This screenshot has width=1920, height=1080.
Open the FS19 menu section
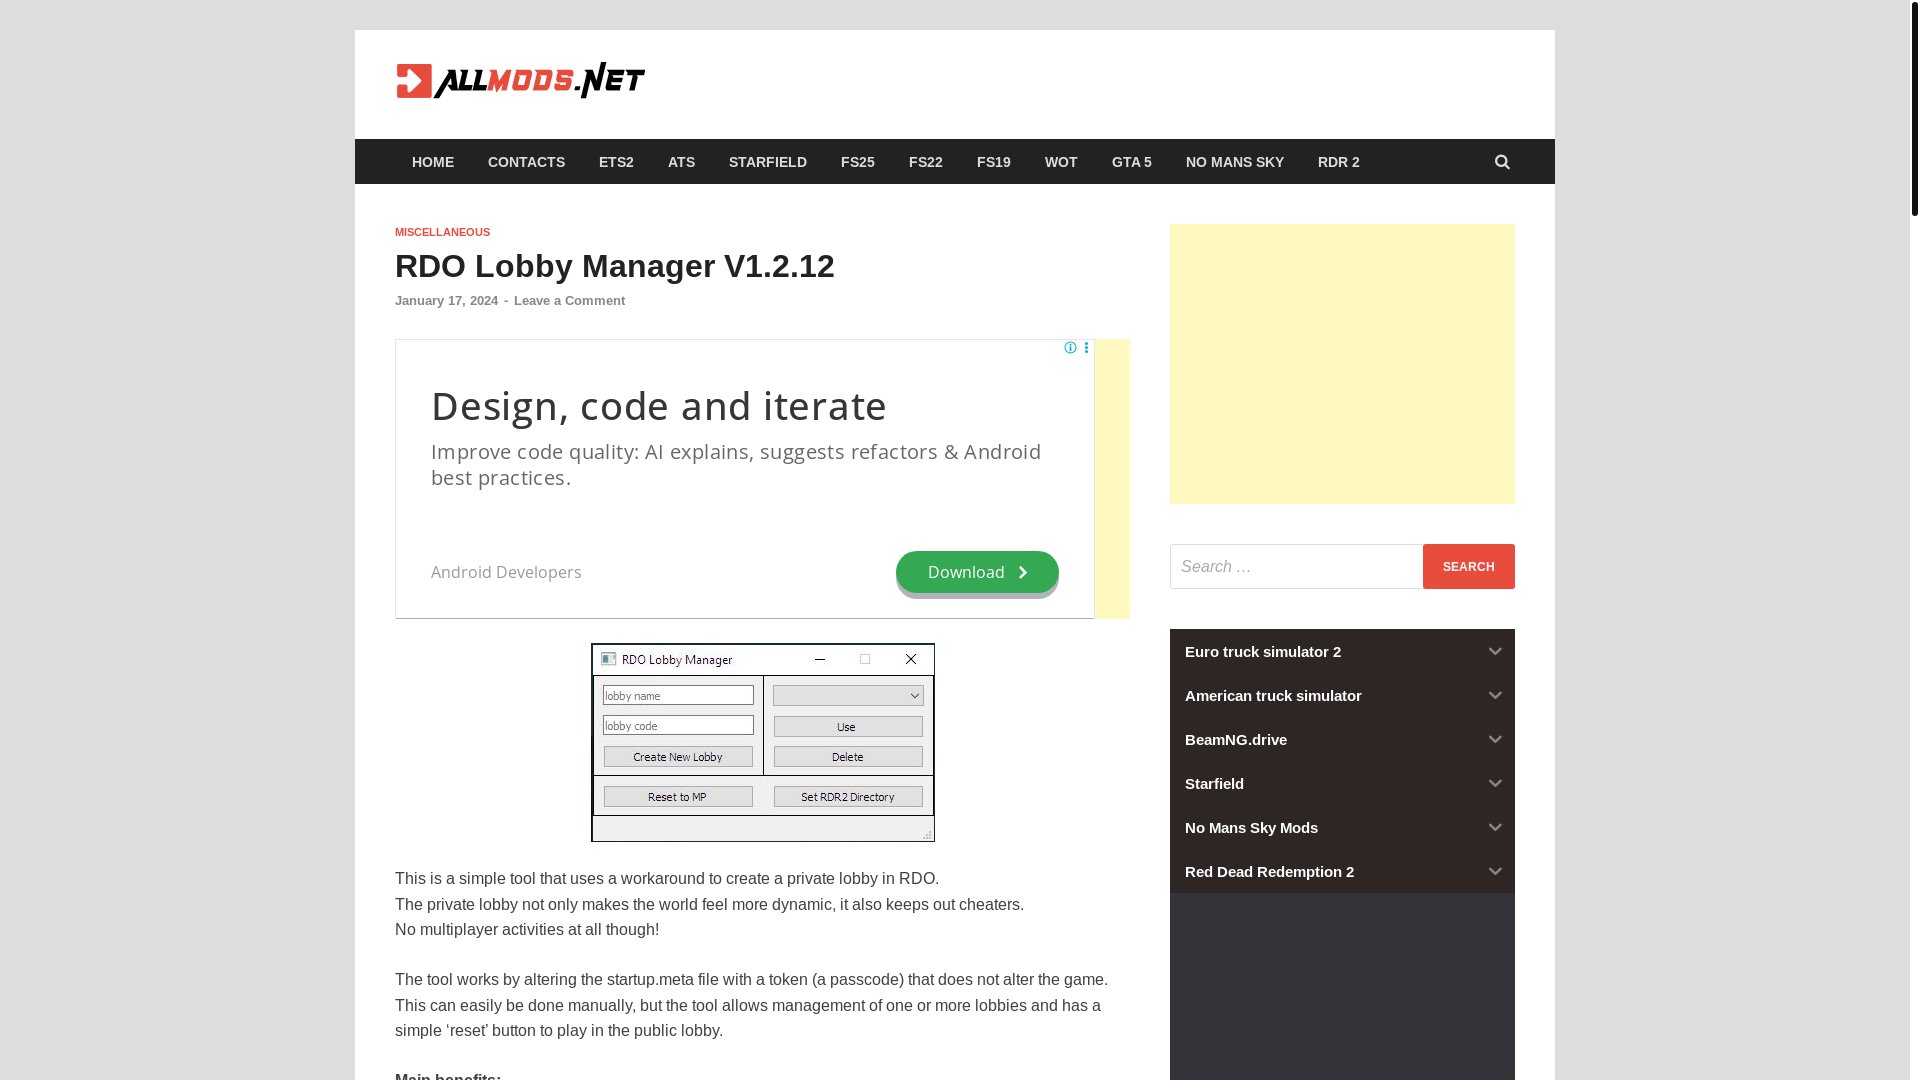tap(994, 162)
